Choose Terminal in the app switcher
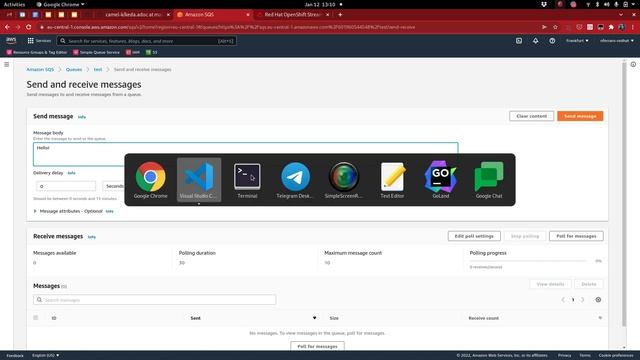 pos(247,180)
